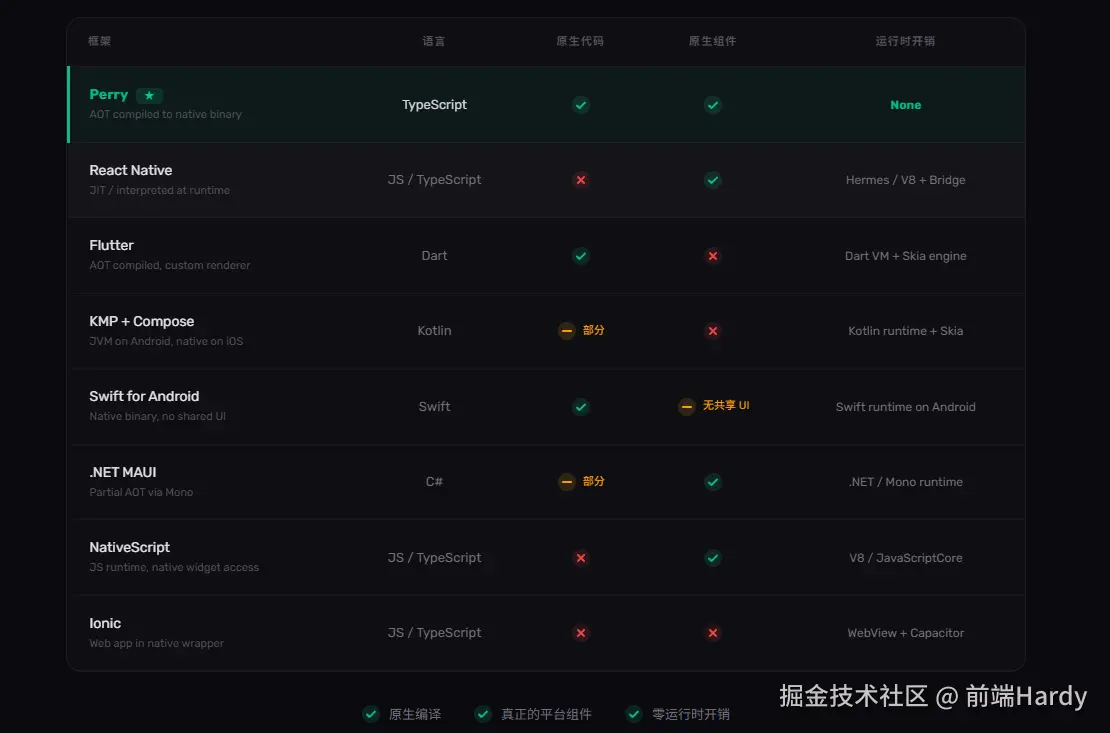Screen dimensions: 1110x733
Task: Click Perry's native code green checkmark
Action: click(x=580, y=105)
